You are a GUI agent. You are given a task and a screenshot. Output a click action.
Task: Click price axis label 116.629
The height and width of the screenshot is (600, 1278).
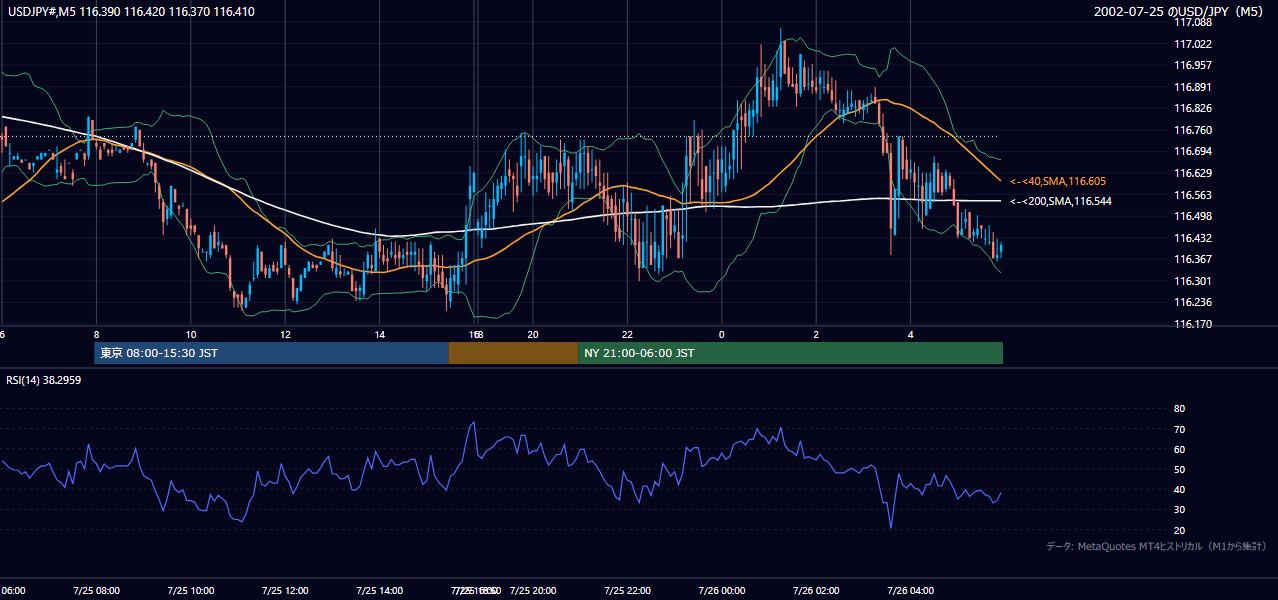point(1192,173)
